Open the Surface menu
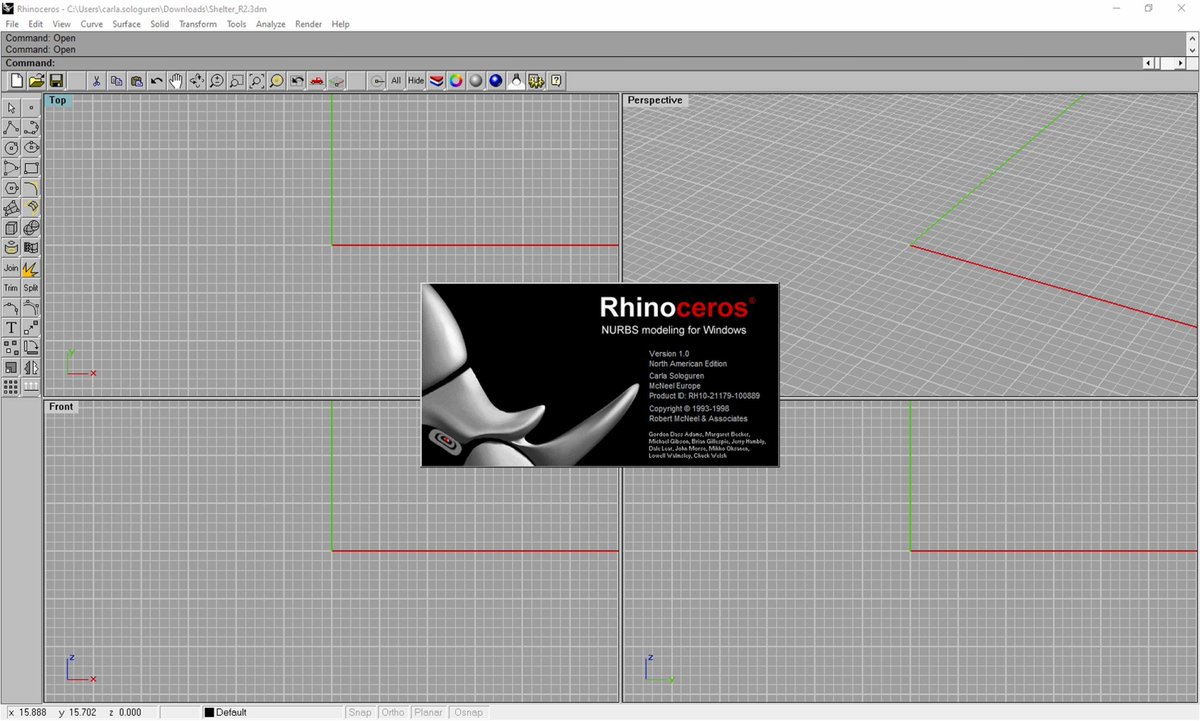The image size is (1200, 721). pos(127,24)
